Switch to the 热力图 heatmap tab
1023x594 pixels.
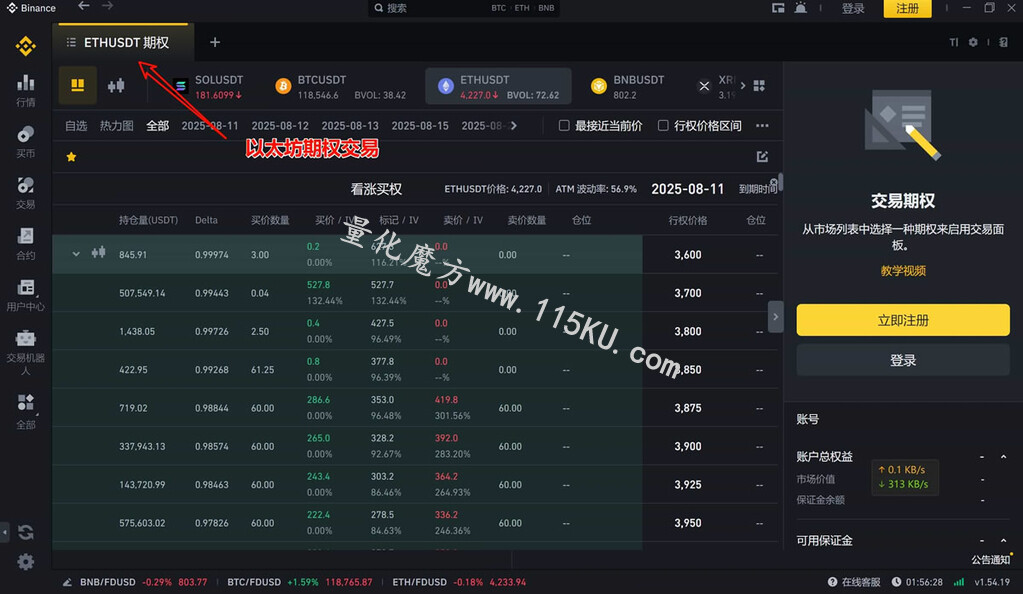[x=116, y=125]
